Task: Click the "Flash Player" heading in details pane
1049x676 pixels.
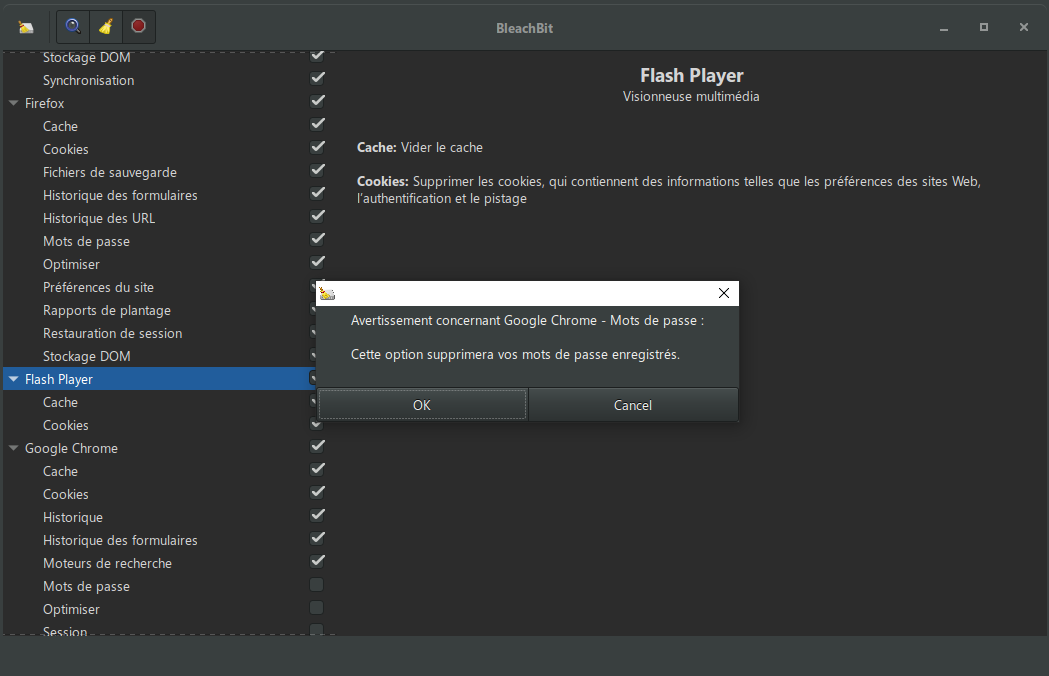Action: (x=692, y=76)
